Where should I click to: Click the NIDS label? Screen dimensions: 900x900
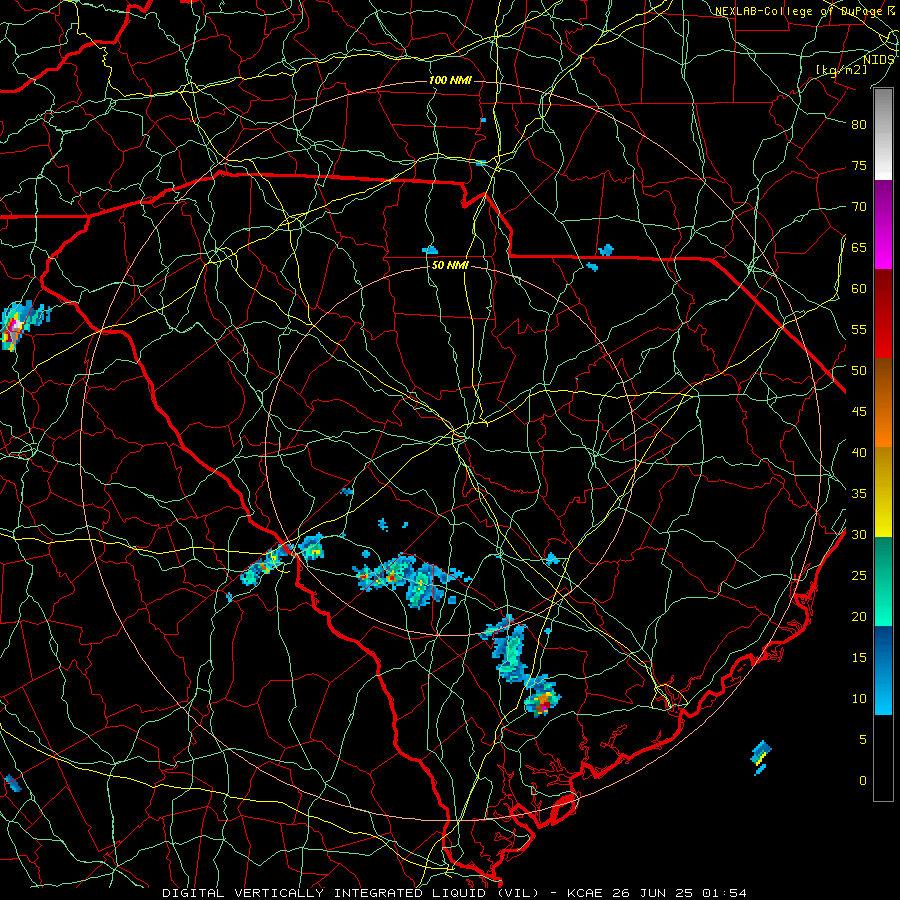point(878,60)
